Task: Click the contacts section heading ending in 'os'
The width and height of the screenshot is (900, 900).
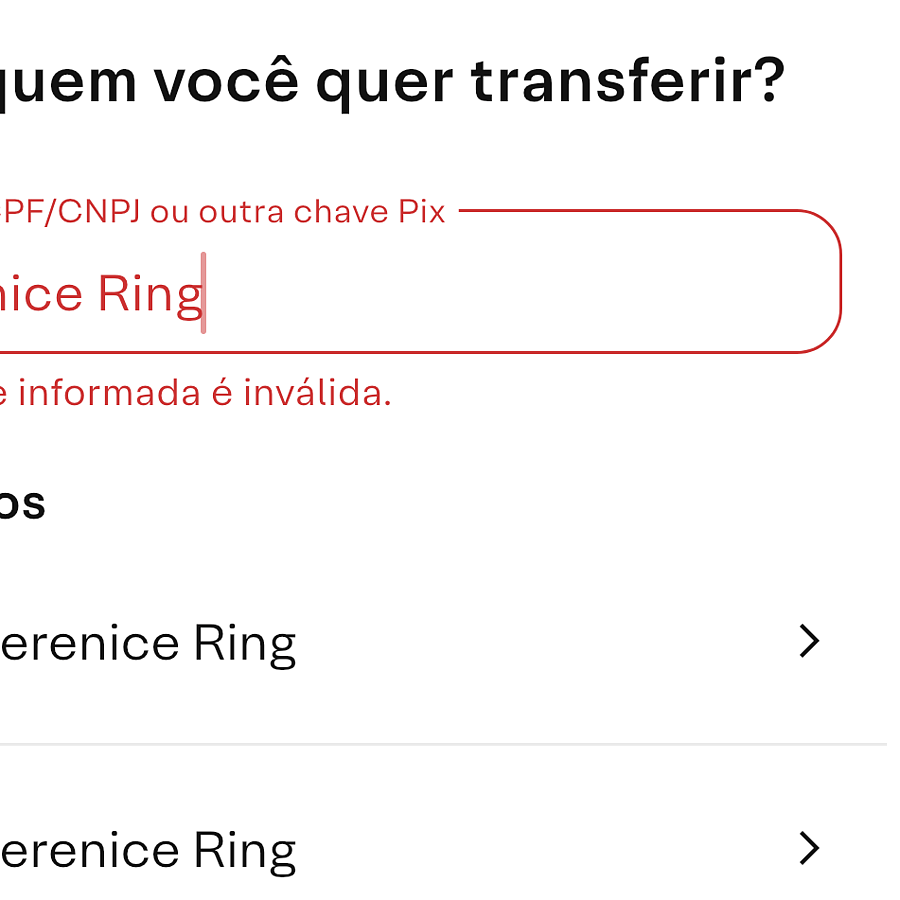Action: pos(22,504)
